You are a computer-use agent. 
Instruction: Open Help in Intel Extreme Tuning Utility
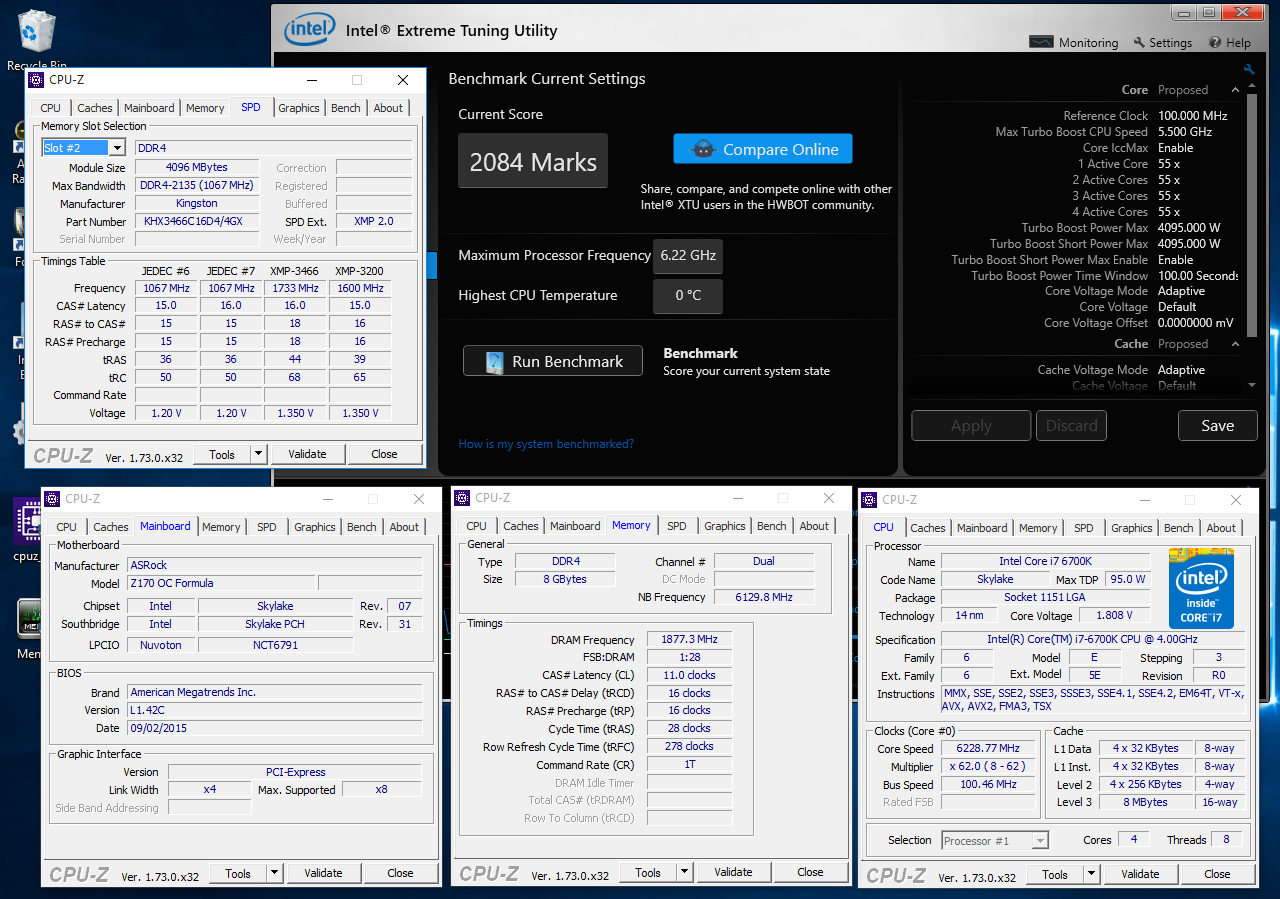click(x=1230, y=43)
